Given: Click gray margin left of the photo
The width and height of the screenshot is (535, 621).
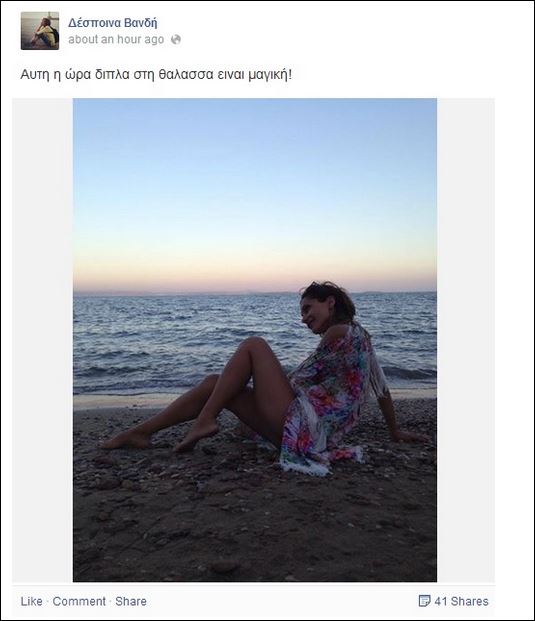Looking at the screenshot, I should (x=43, y=340).
